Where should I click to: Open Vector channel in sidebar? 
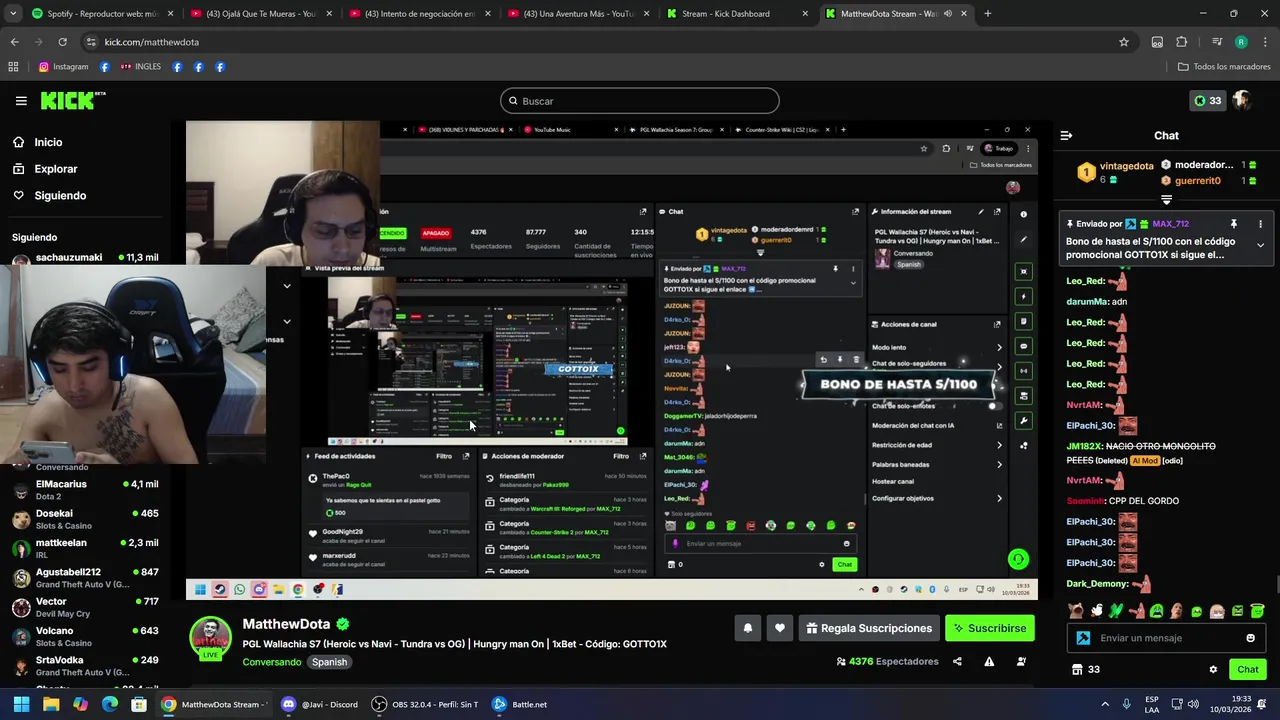coord(85,607)
